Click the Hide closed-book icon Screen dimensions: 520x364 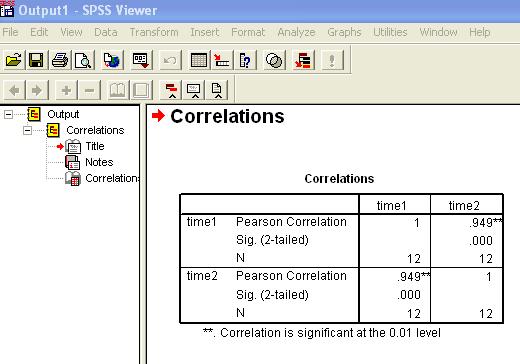(x=141, y=90)
